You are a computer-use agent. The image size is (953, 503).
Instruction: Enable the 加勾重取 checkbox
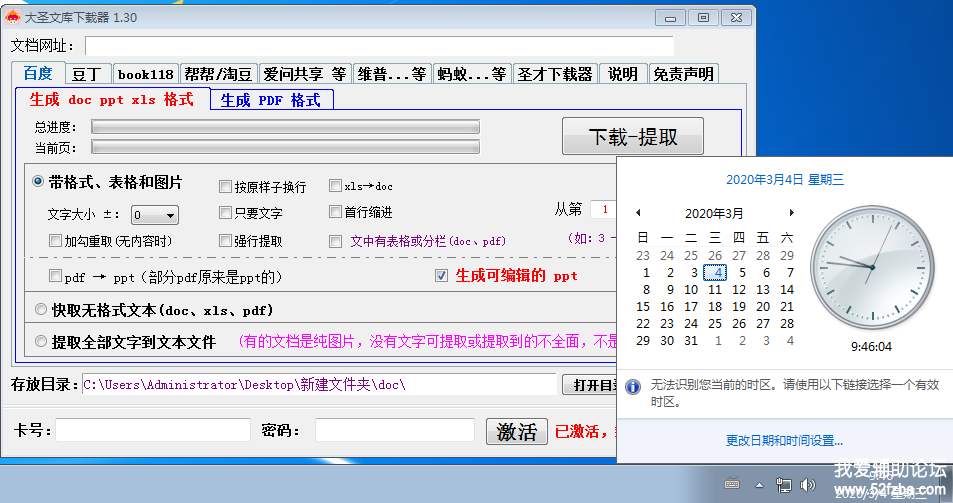pyautogui.click(x=55, y=241)
